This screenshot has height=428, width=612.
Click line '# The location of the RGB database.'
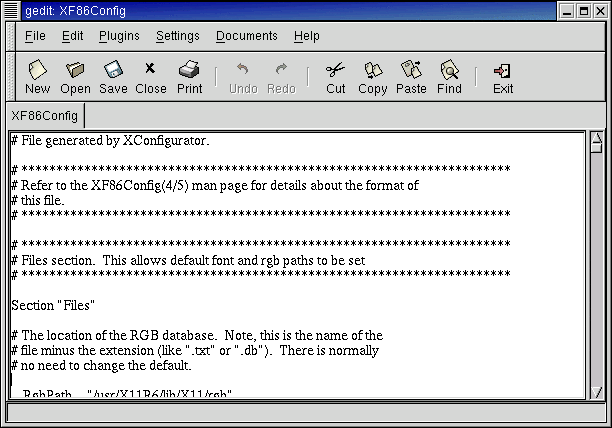(x=197, y=336)
